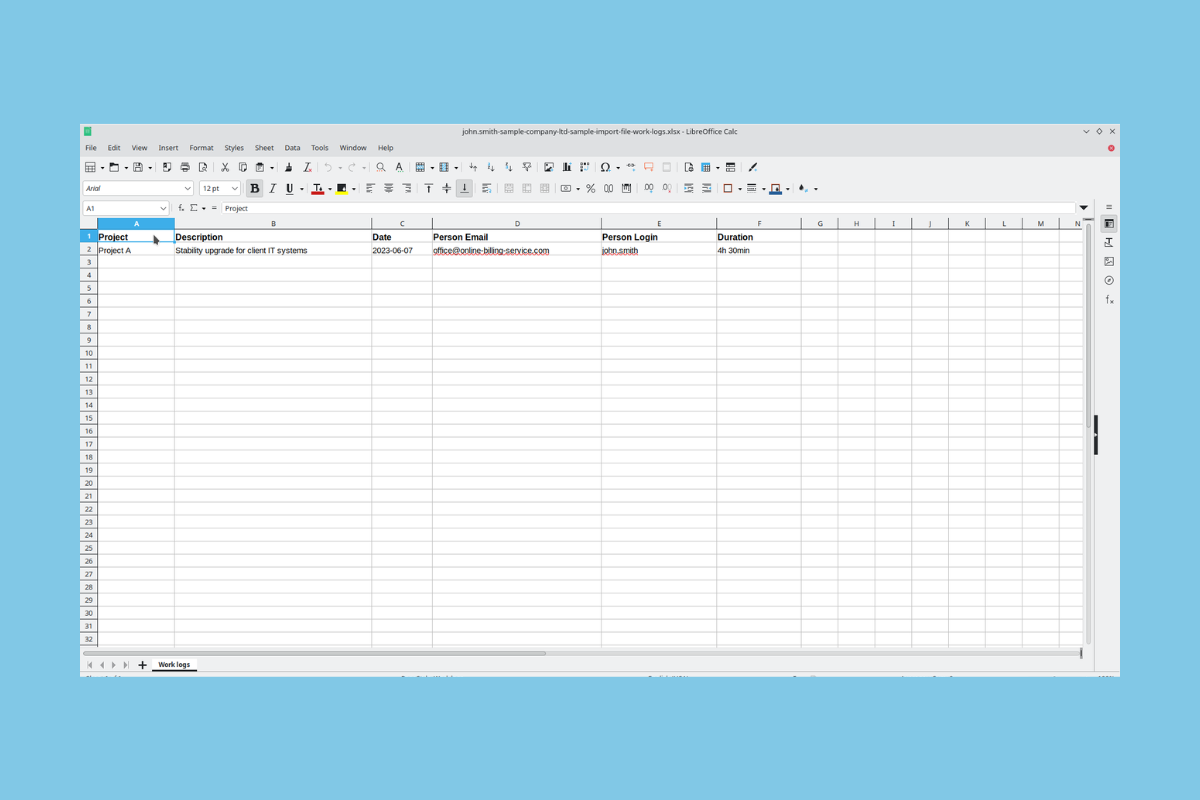Apply the red Font Color swatch
This screenshot has height=800, width=1200.
(x=317, y=188)
